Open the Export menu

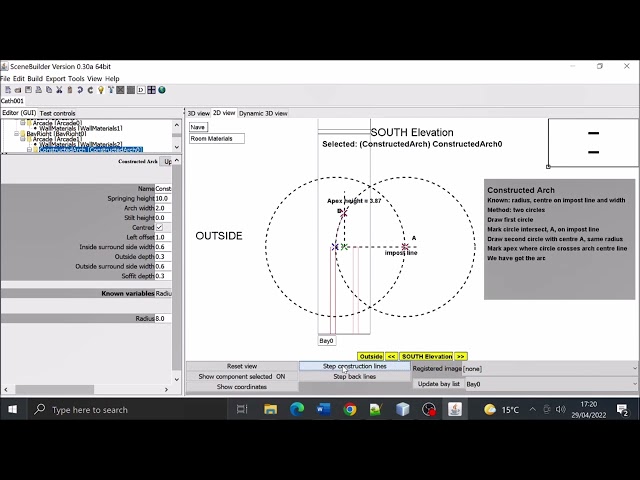point(55,78)
